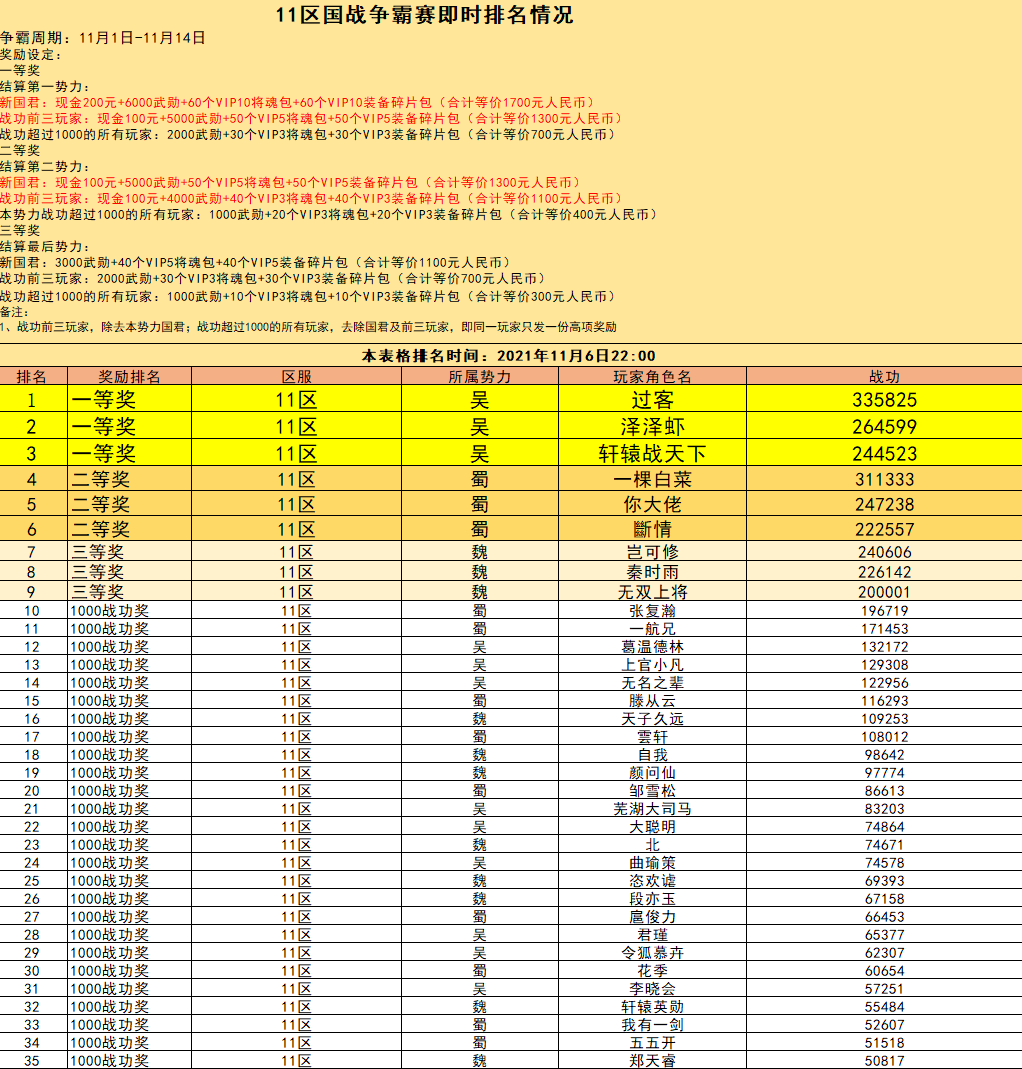Viewport: 1022px width, 1069px height.
Task: Select the 奖励排名 column header
Action: 129,377
